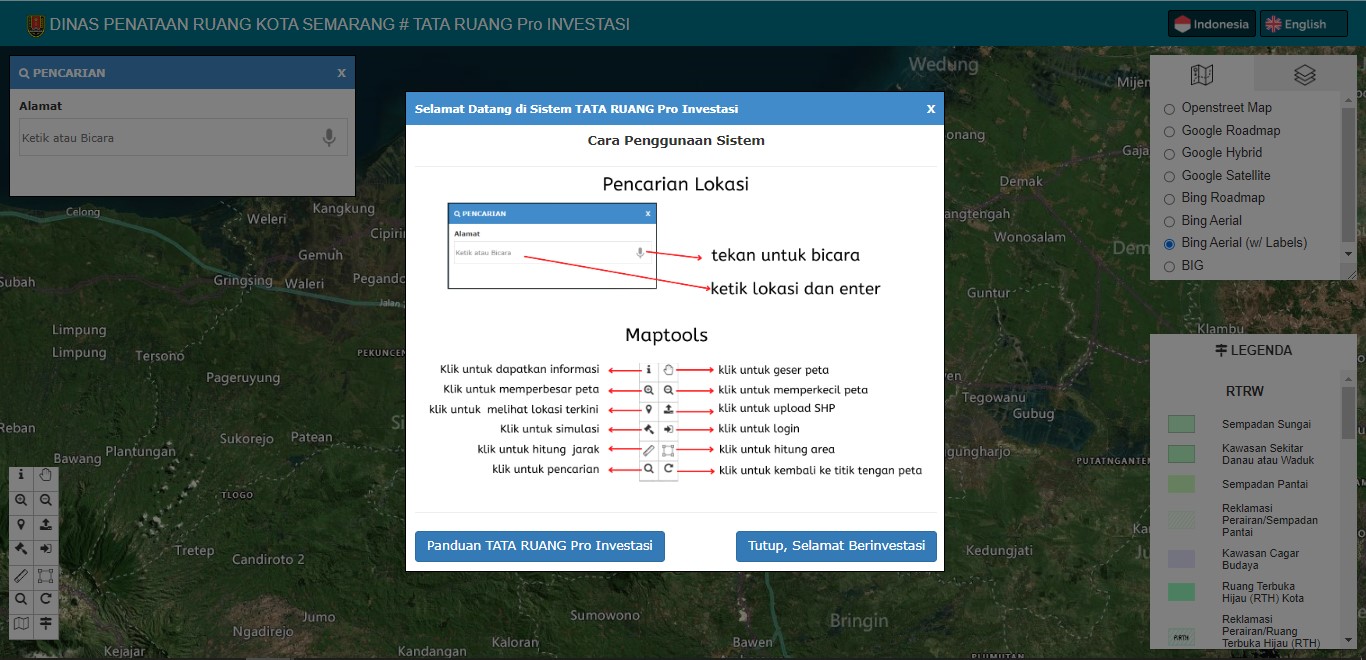Click Panduan TATA RUANG Pro Investasi button

click(540, 546)
